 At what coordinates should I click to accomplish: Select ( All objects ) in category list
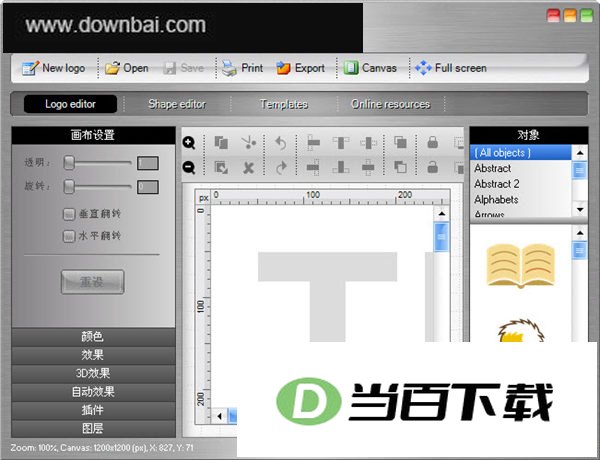(521, 153)
